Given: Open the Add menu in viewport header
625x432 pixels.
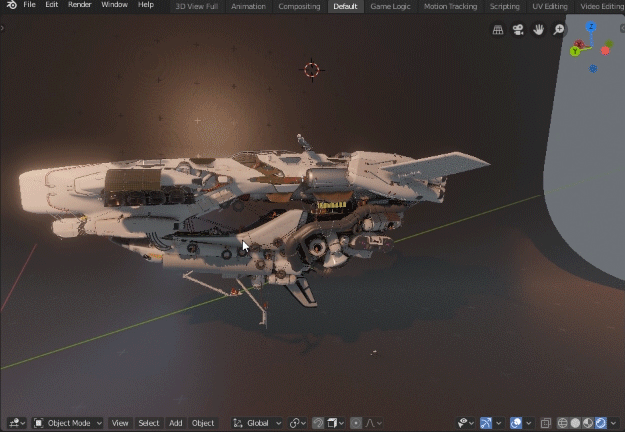Looking at the screenshot, I should tap(175, 423).
